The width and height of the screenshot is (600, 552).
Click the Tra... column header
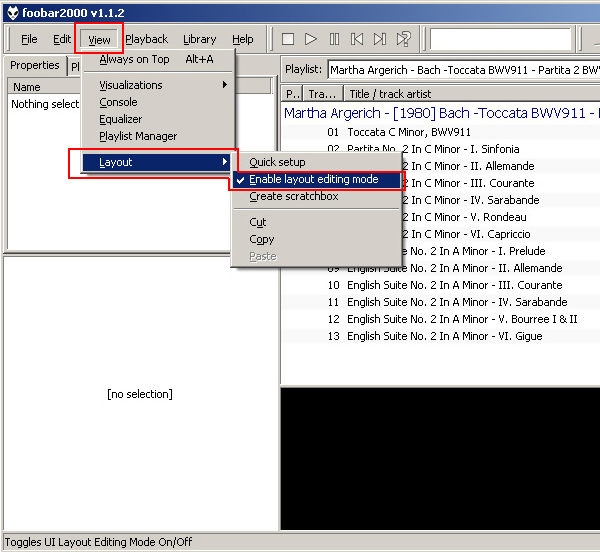[323, 94]
